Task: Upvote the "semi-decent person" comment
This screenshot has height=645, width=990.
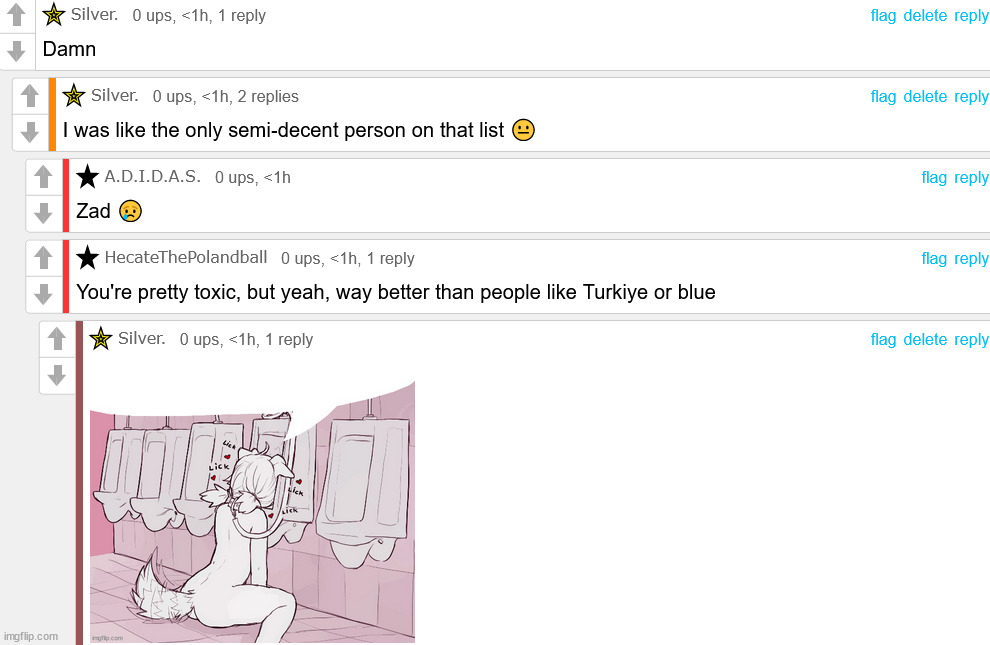Action: 30,96
